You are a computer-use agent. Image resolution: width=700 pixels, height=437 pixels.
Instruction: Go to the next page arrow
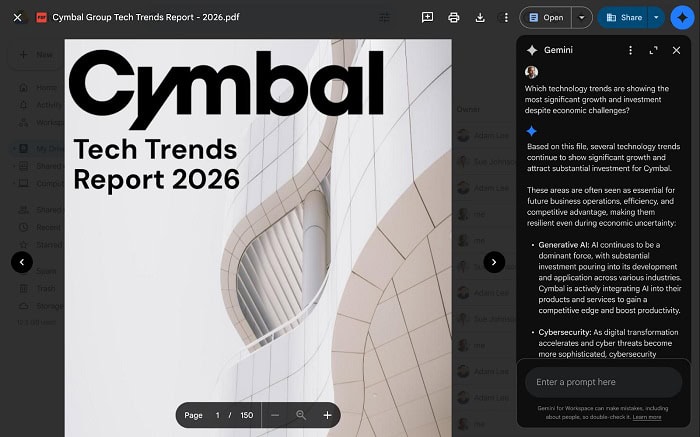click(494, 262)
